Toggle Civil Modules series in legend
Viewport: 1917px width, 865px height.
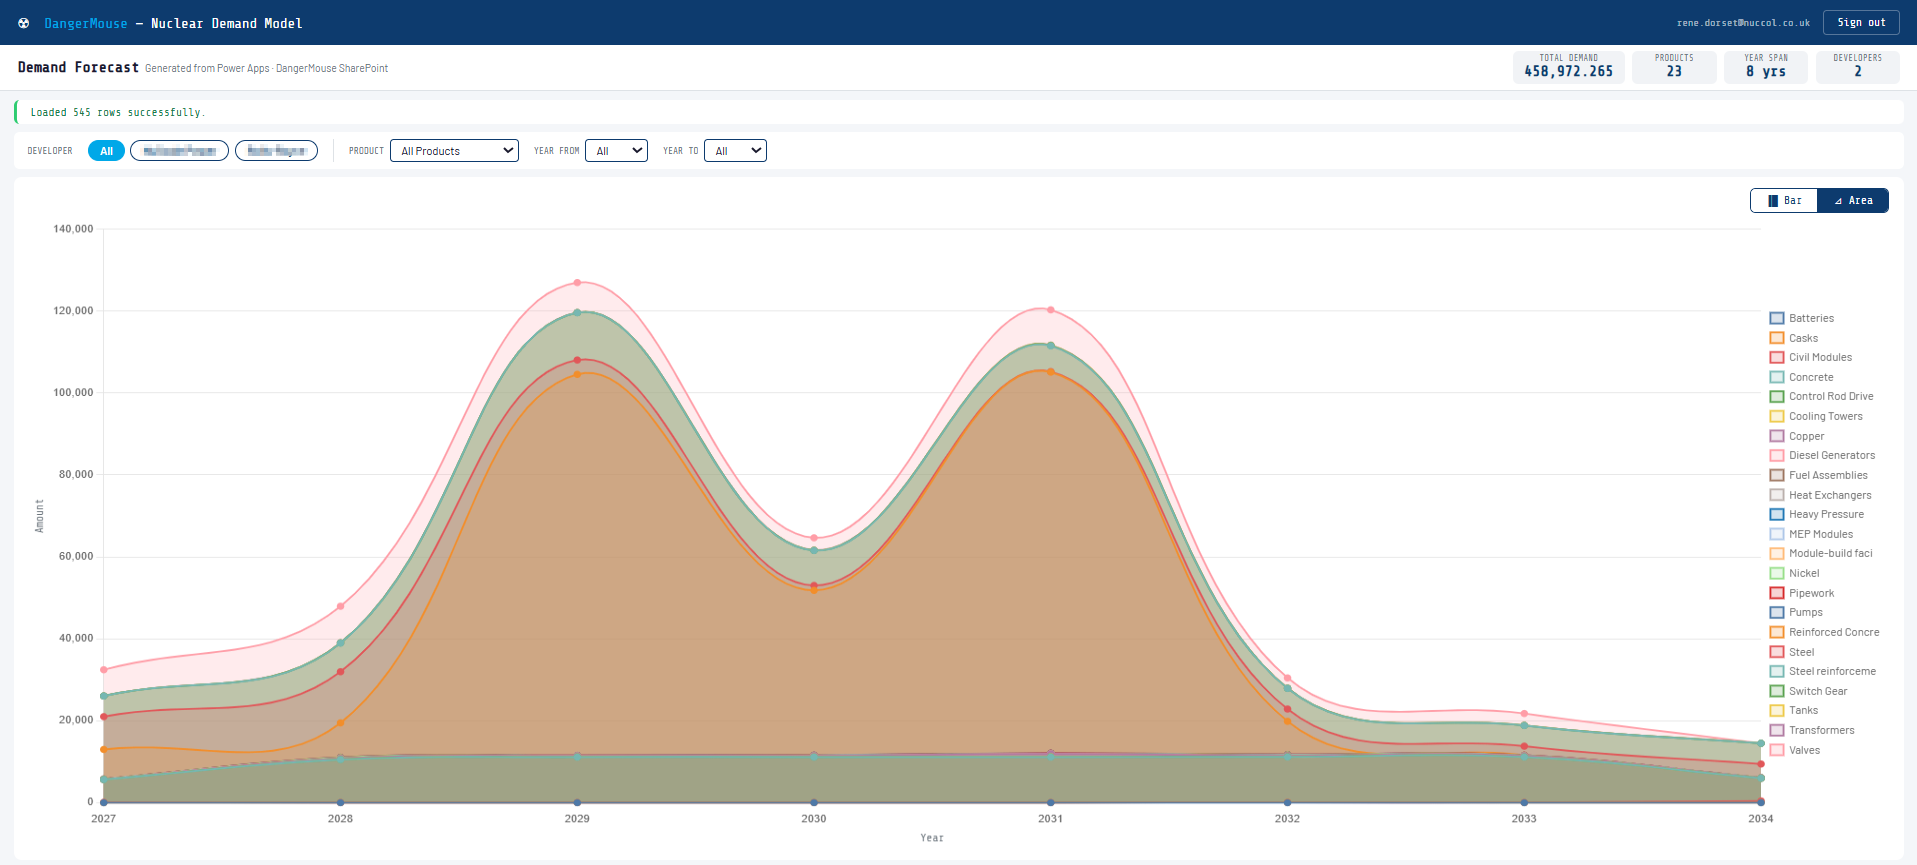click(x=1811, y=357)
